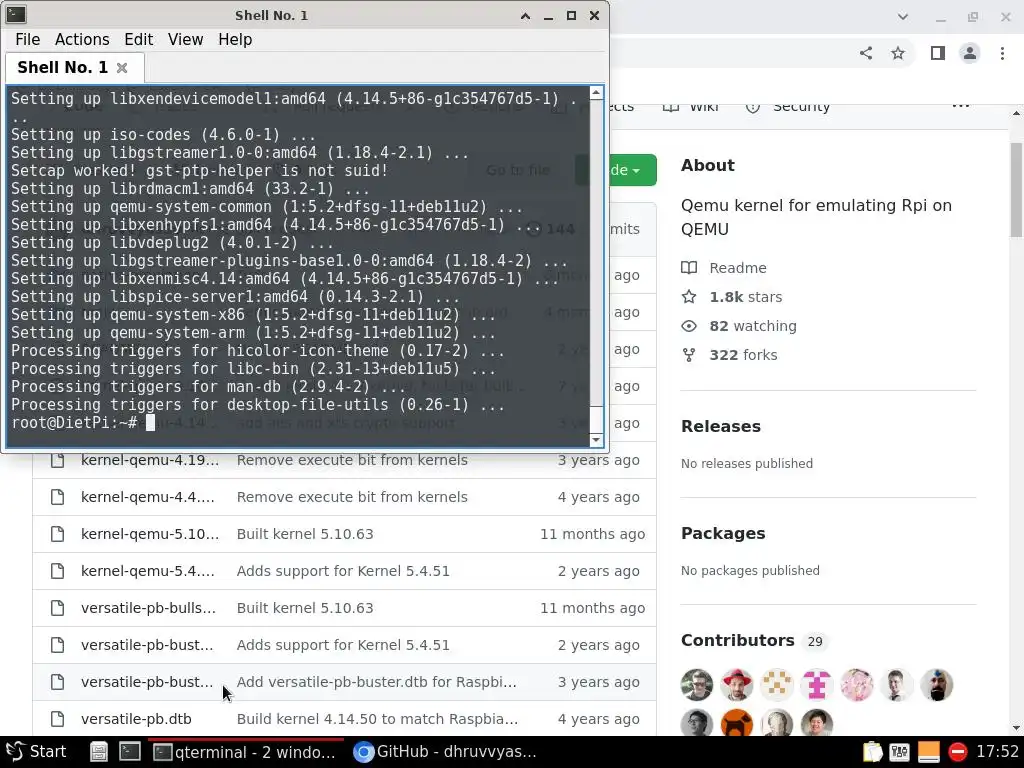Image resolution: width=1024 pixels, height=768 pixels.
Task: Click the book icon beside Readme
Action: click(x=689, y=268)
